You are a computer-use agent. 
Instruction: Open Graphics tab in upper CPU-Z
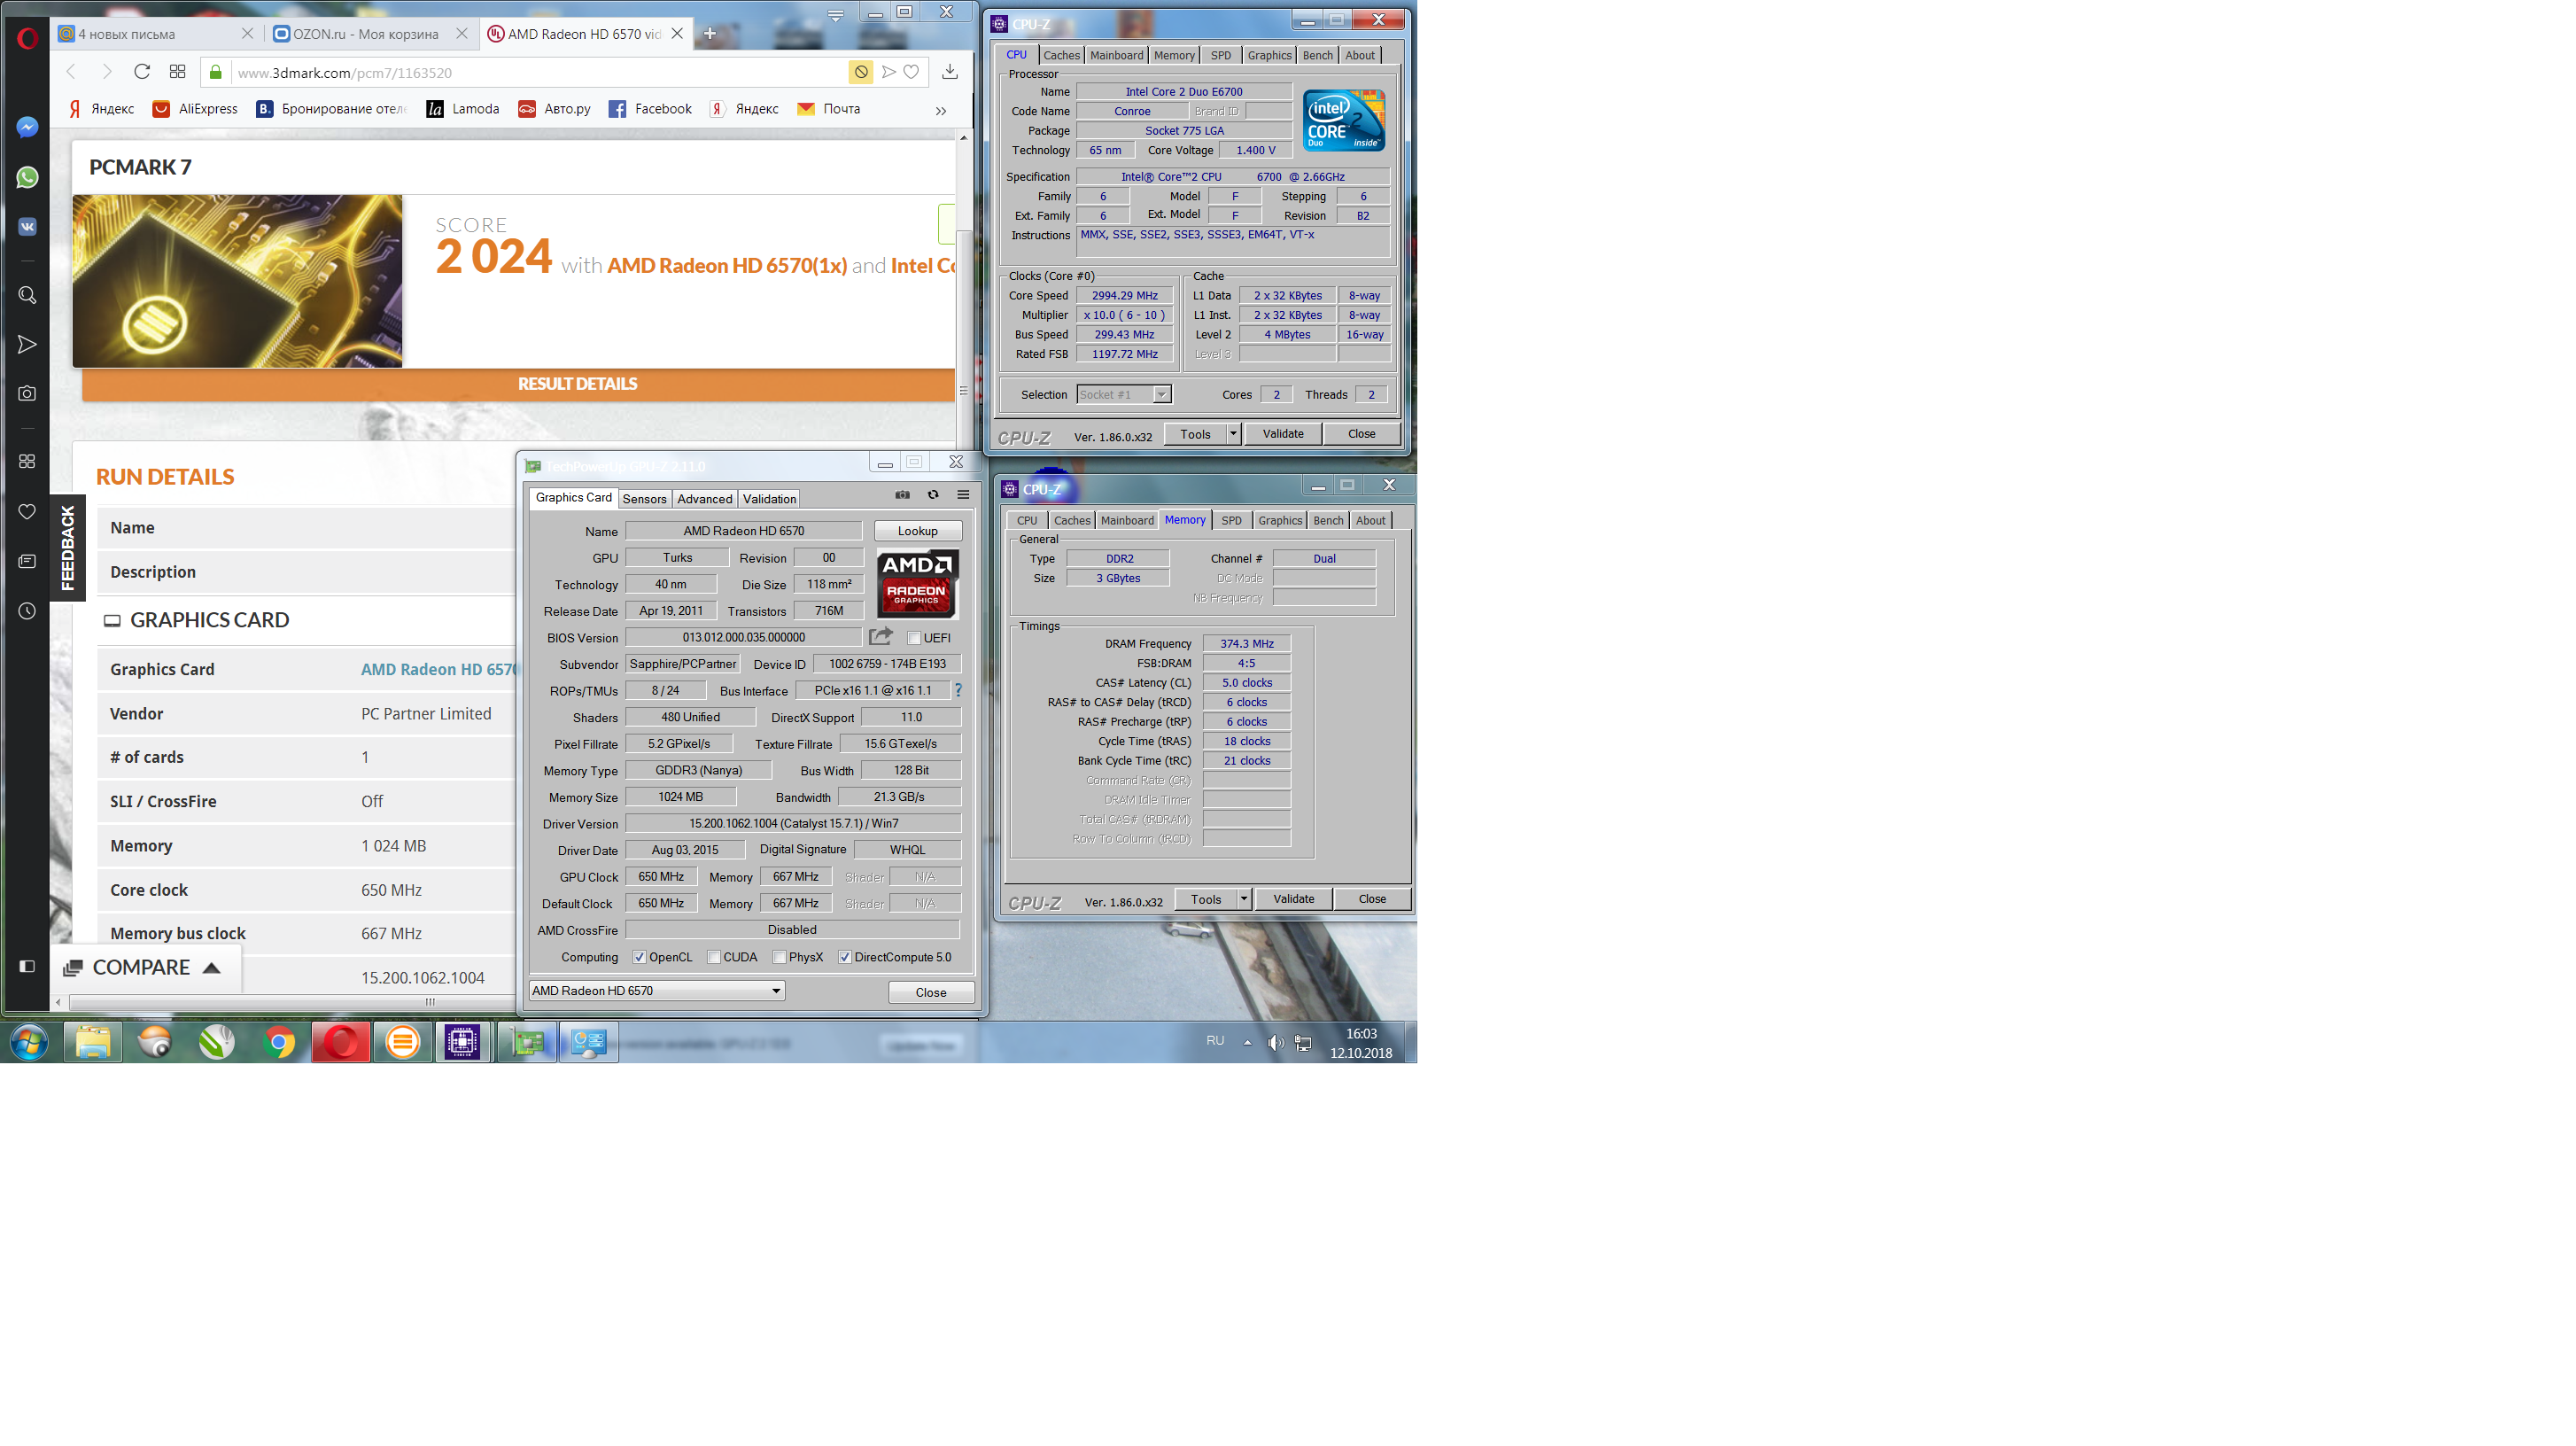click(1269, 55)
